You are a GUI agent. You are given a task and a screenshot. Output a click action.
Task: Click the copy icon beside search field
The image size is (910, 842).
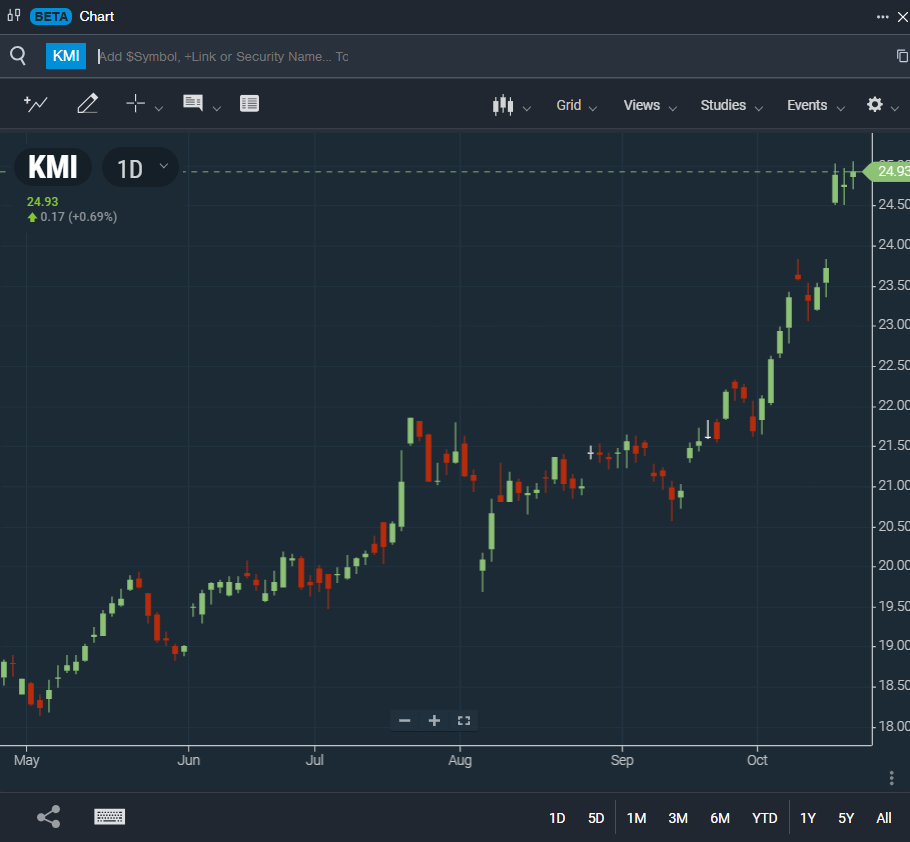901,56
